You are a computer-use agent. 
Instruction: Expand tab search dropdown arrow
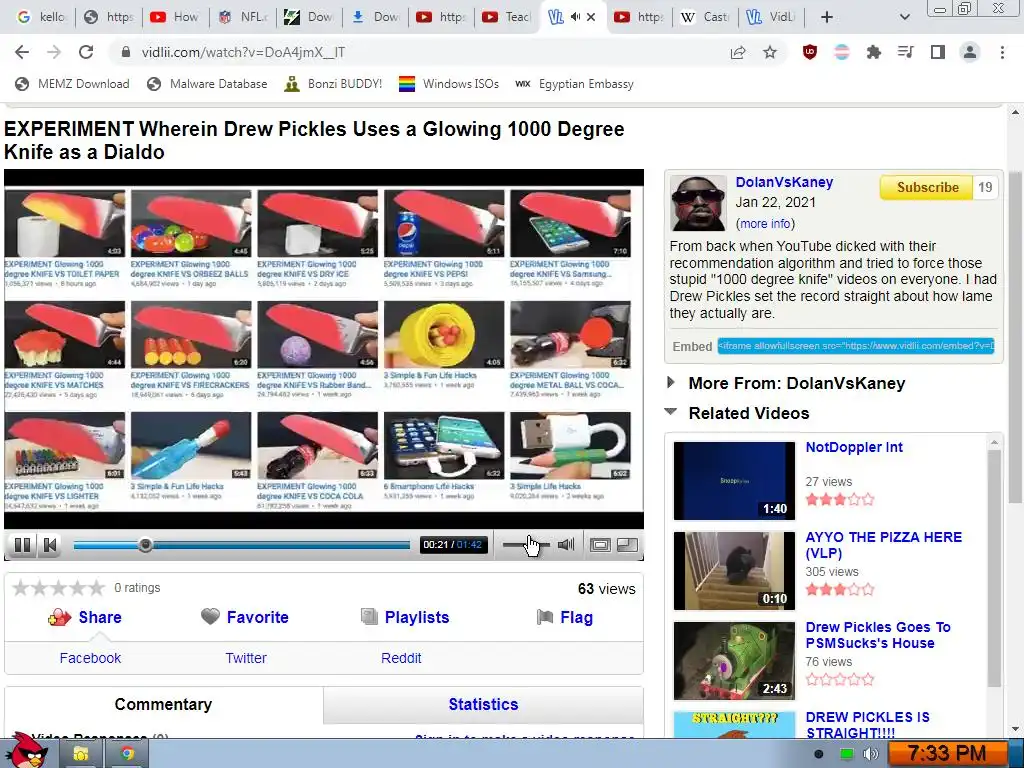(x=904, y=17)
